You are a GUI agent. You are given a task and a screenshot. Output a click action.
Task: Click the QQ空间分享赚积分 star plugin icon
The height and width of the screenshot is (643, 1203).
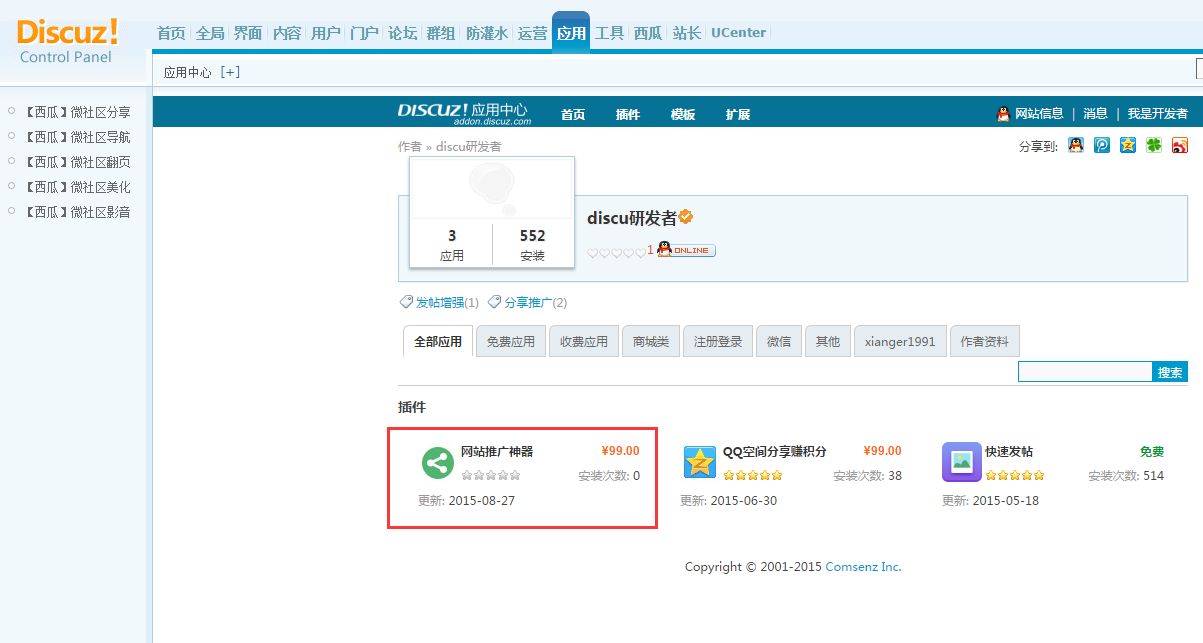(x=700, y=463)
